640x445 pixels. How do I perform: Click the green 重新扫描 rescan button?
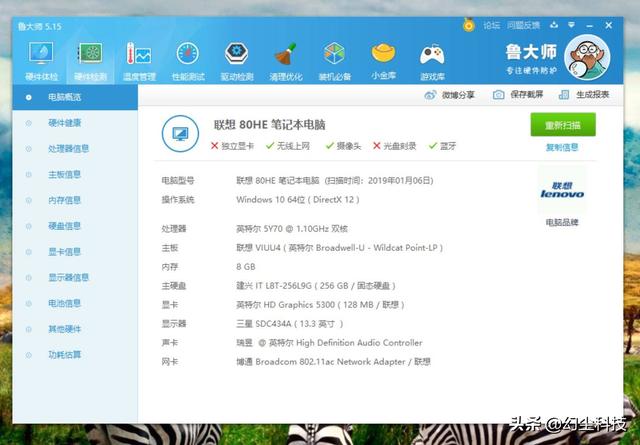[563, 125]
